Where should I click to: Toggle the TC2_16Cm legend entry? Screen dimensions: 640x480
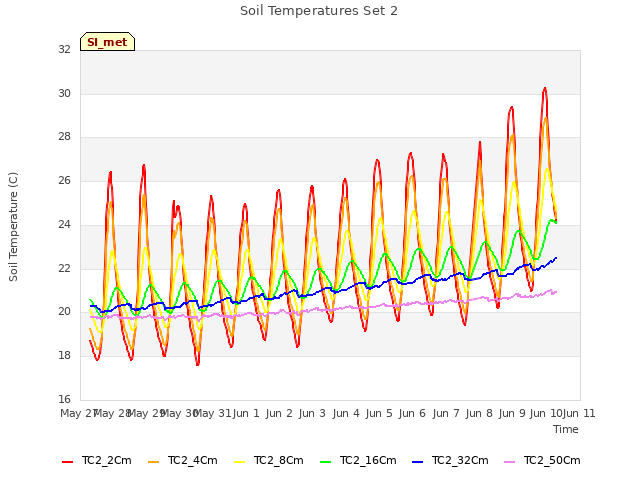(x=358, y=460)
